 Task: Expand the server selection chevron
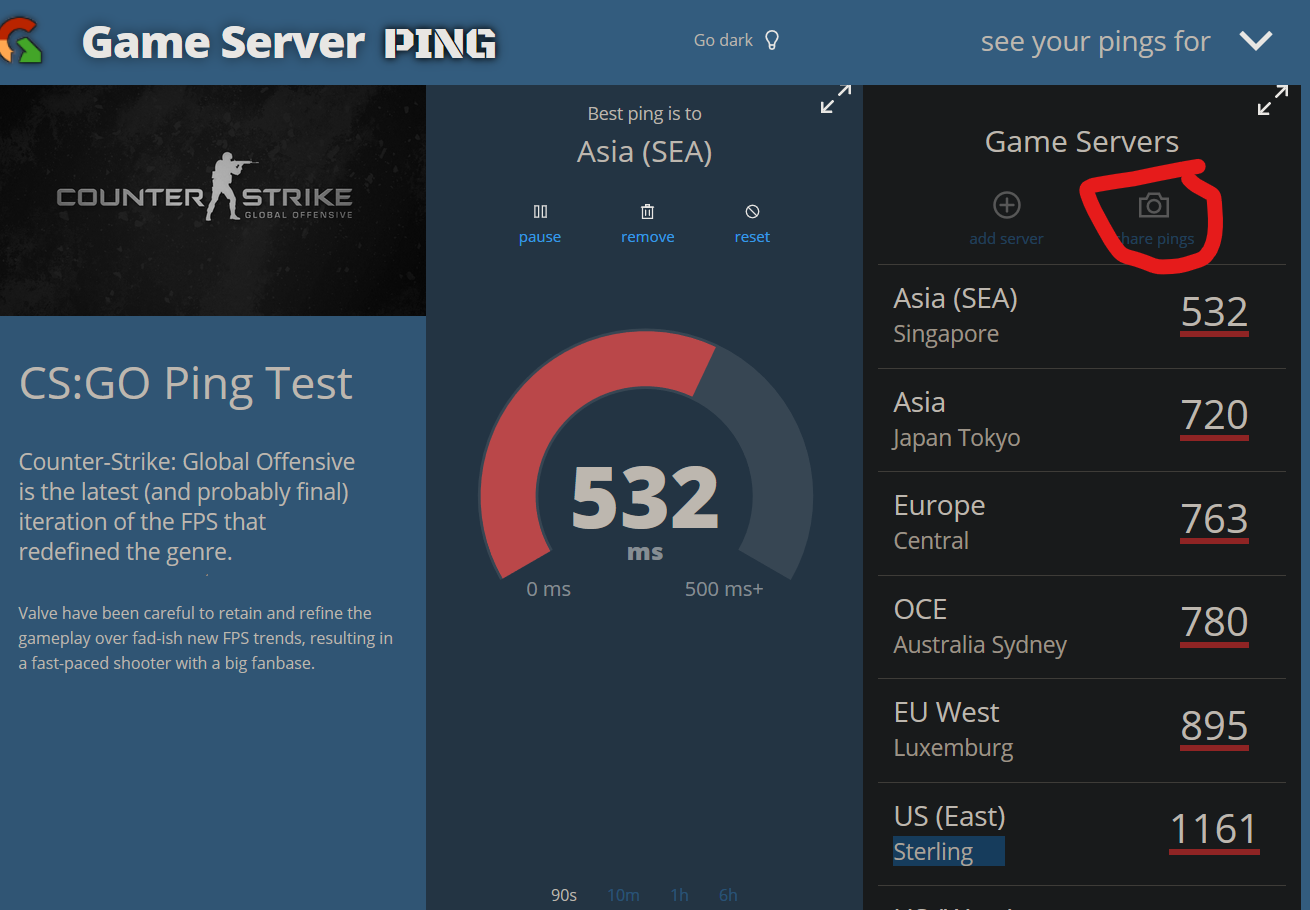(1256, 41)
